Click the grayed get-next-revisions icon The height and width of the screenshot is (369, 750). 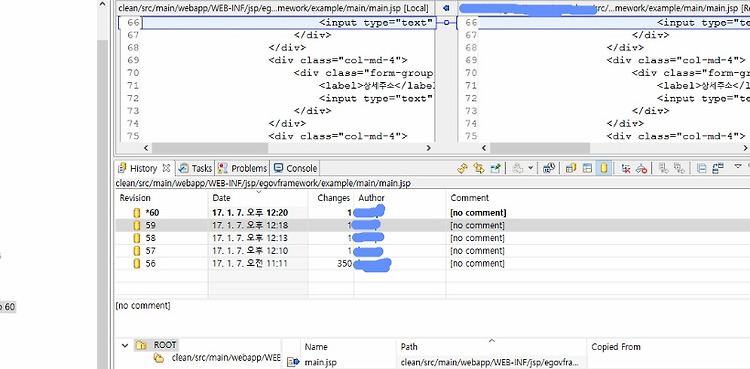663,168
